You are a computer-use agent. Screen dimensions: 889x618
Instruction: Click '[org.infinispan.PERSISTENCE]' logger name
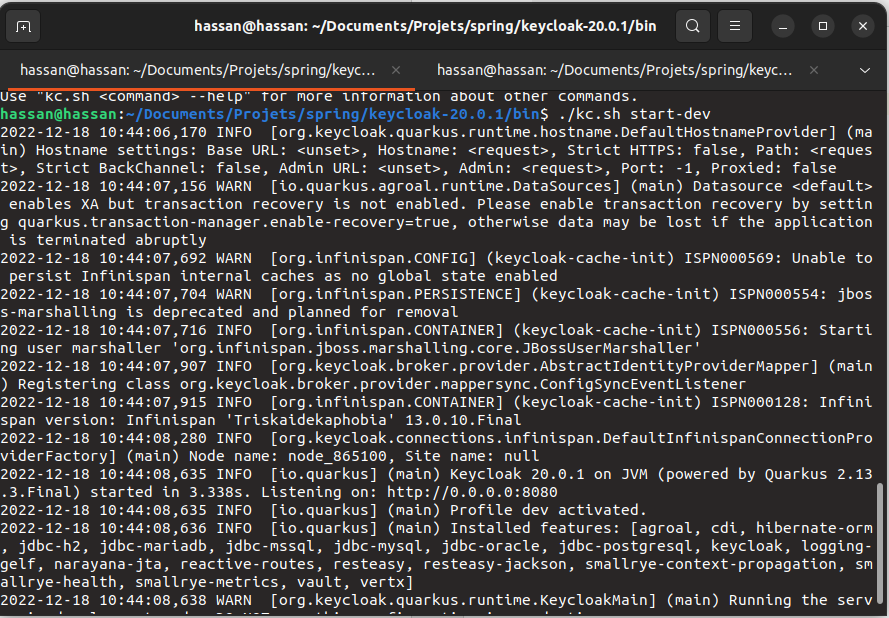[x=395, y=294]
